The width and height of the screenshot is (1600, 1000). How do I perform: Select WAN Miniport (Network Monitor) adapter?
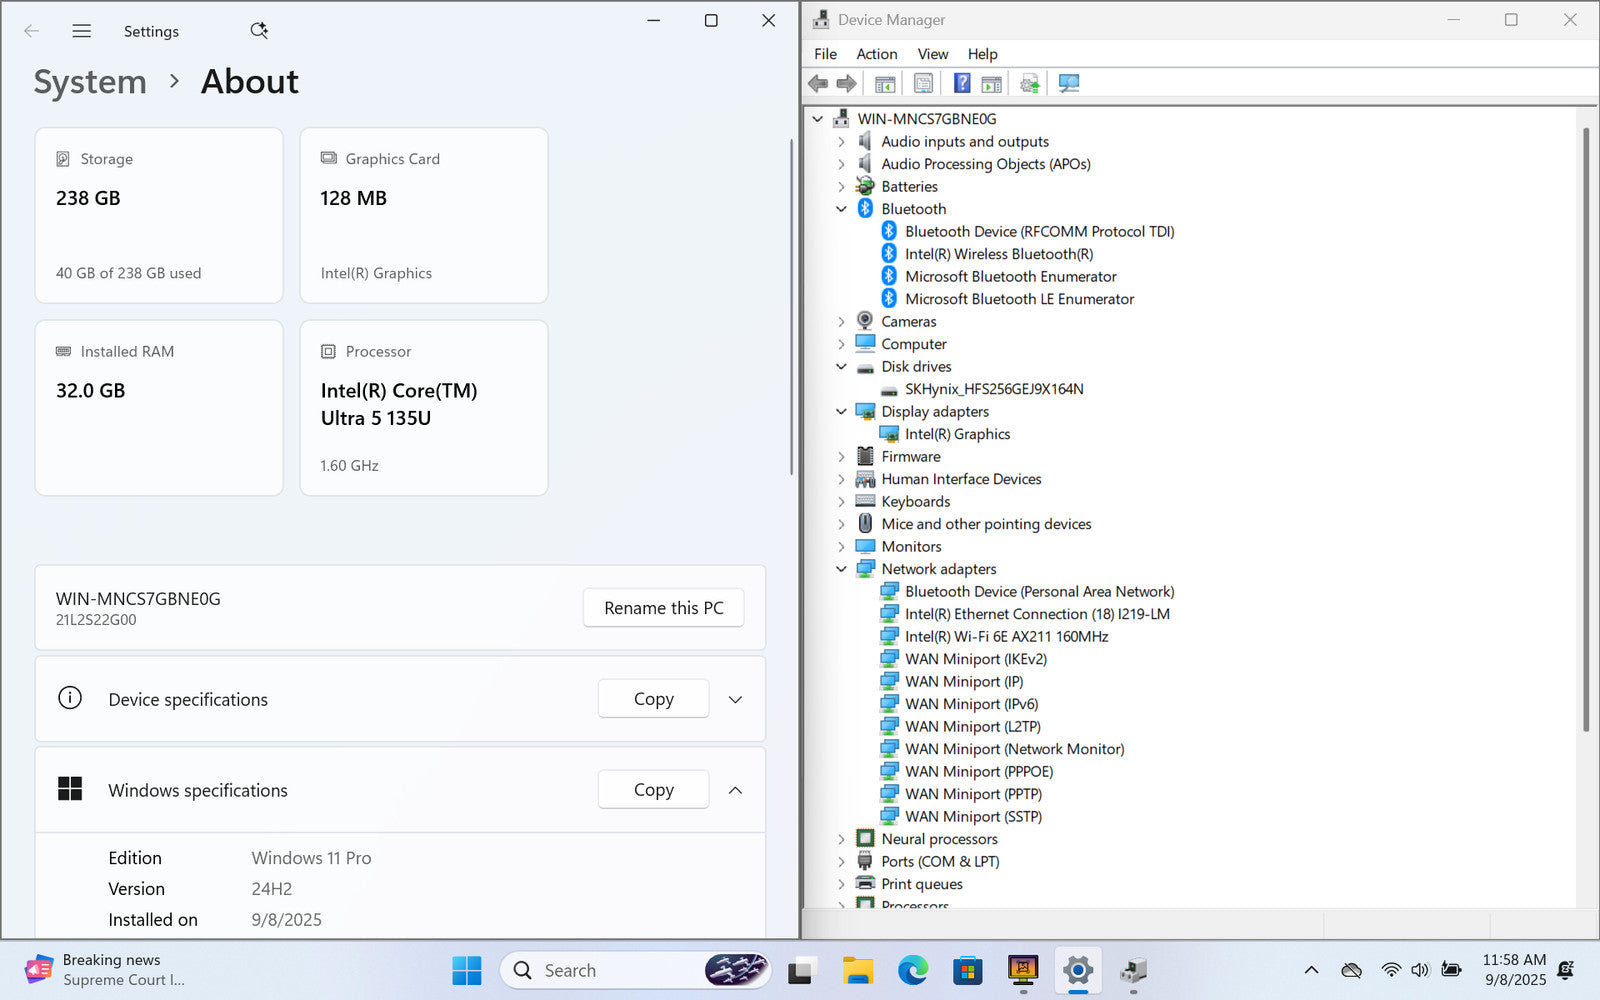1014,749
